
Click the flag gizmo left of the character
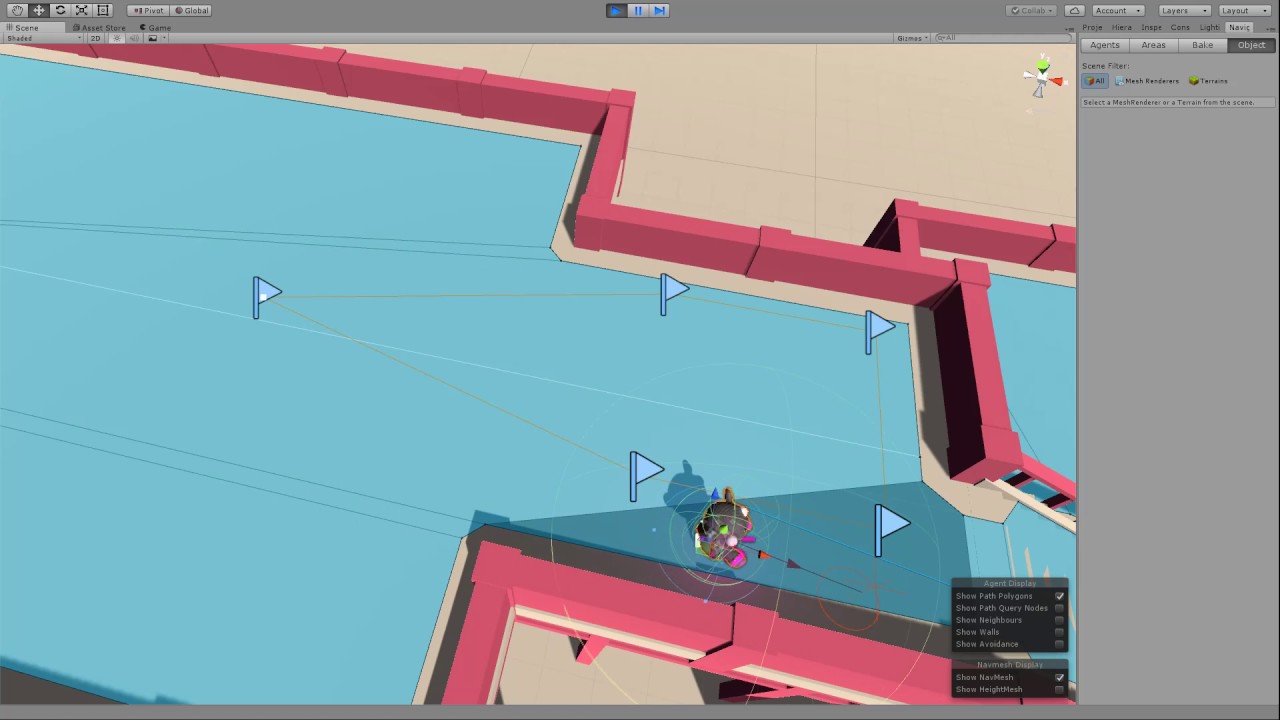tap(646, 475)
